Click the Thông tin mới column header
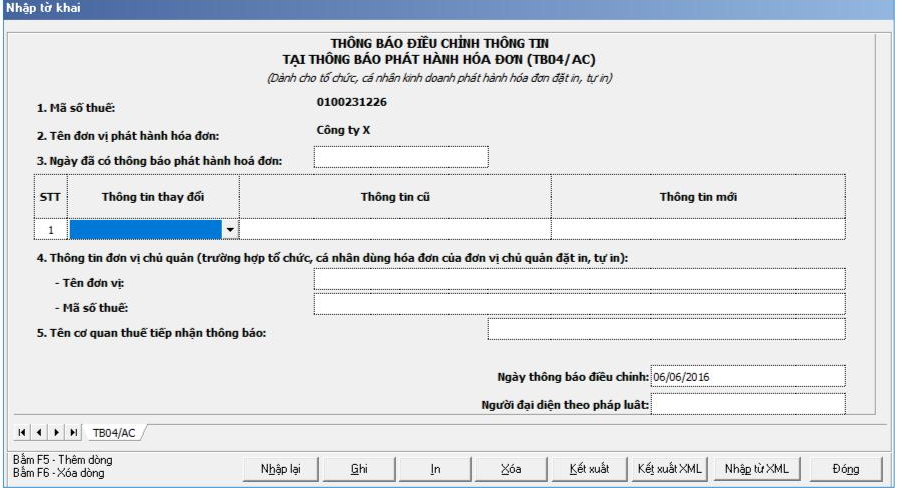The image size is (902, 491). (698, 197)
